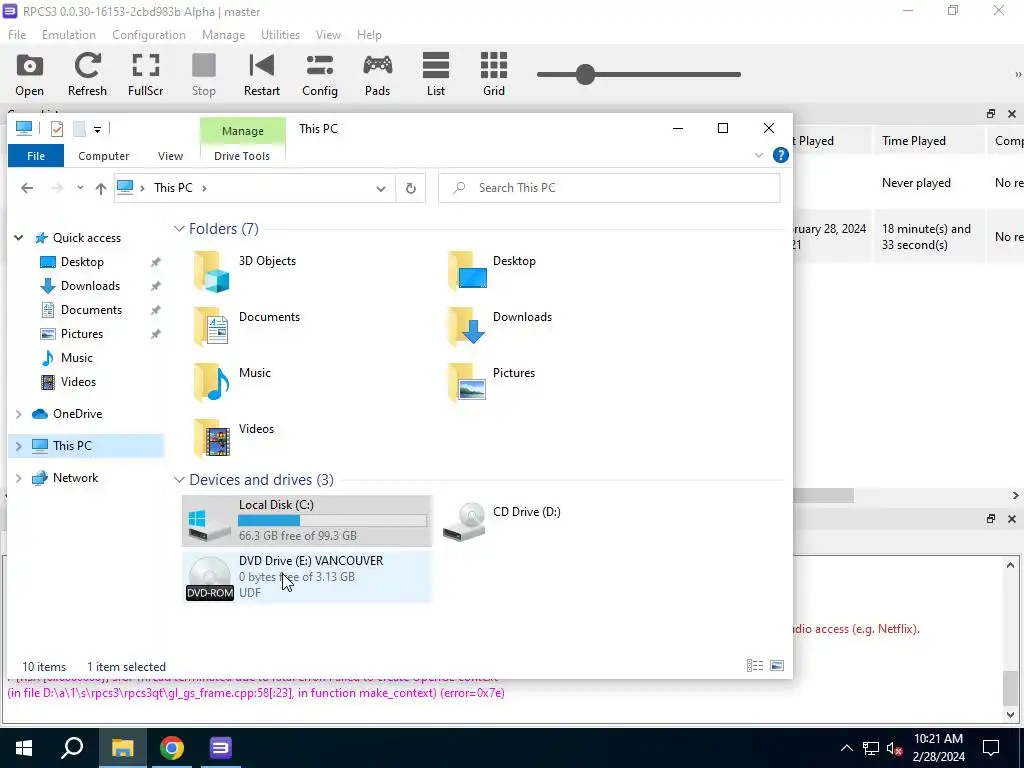
Task: Open Desktop in Quick access
Action: [82, 262]
